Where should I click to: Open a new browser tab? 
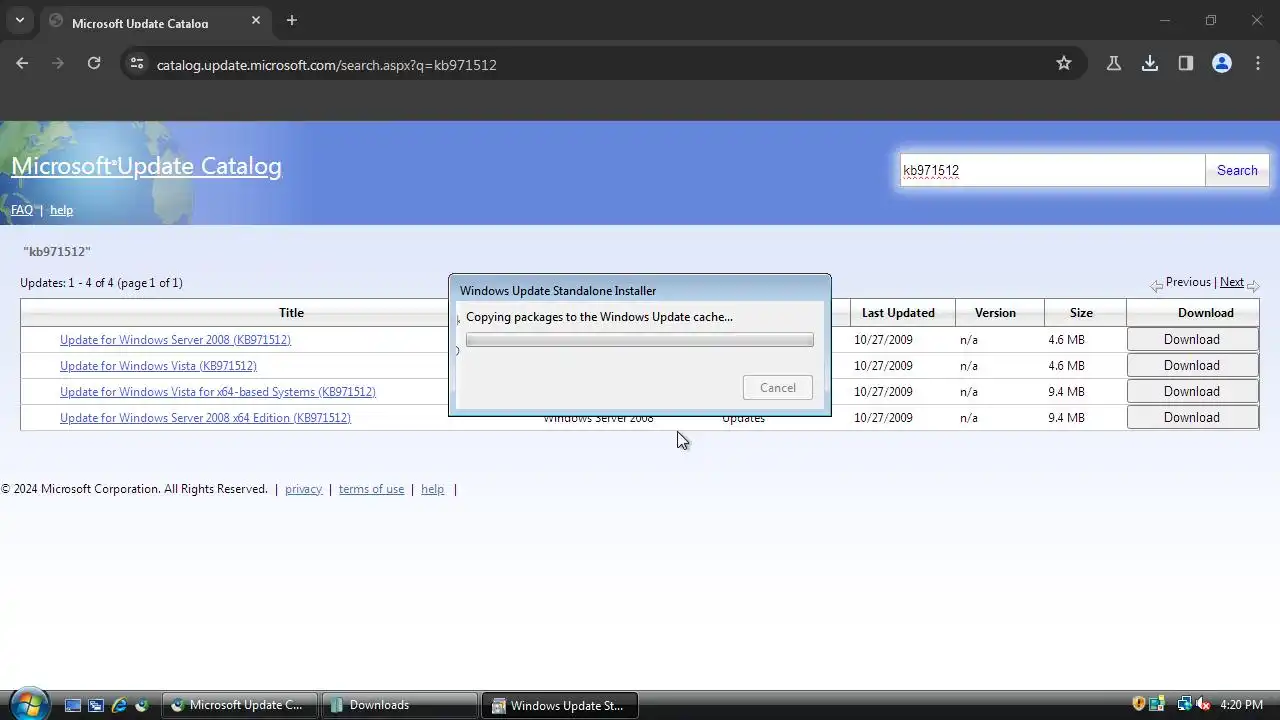coord(292,20)
